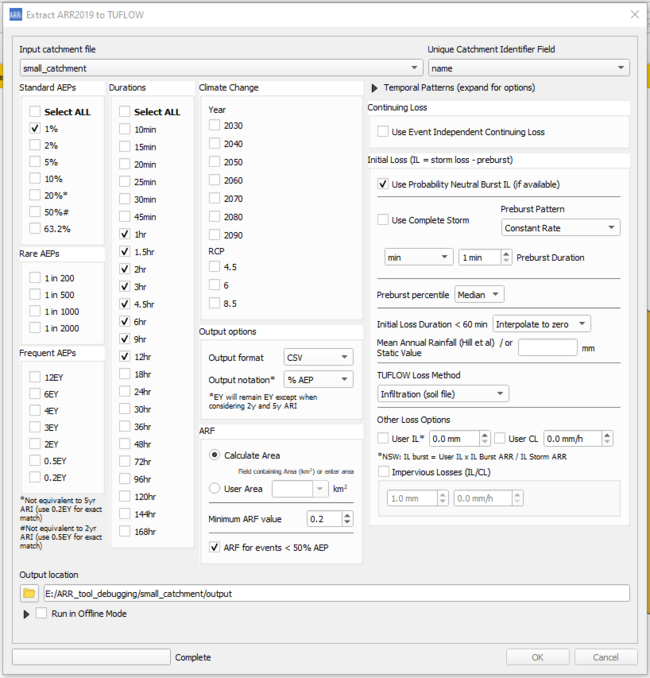Click the Cancel button

pos(605,657)
